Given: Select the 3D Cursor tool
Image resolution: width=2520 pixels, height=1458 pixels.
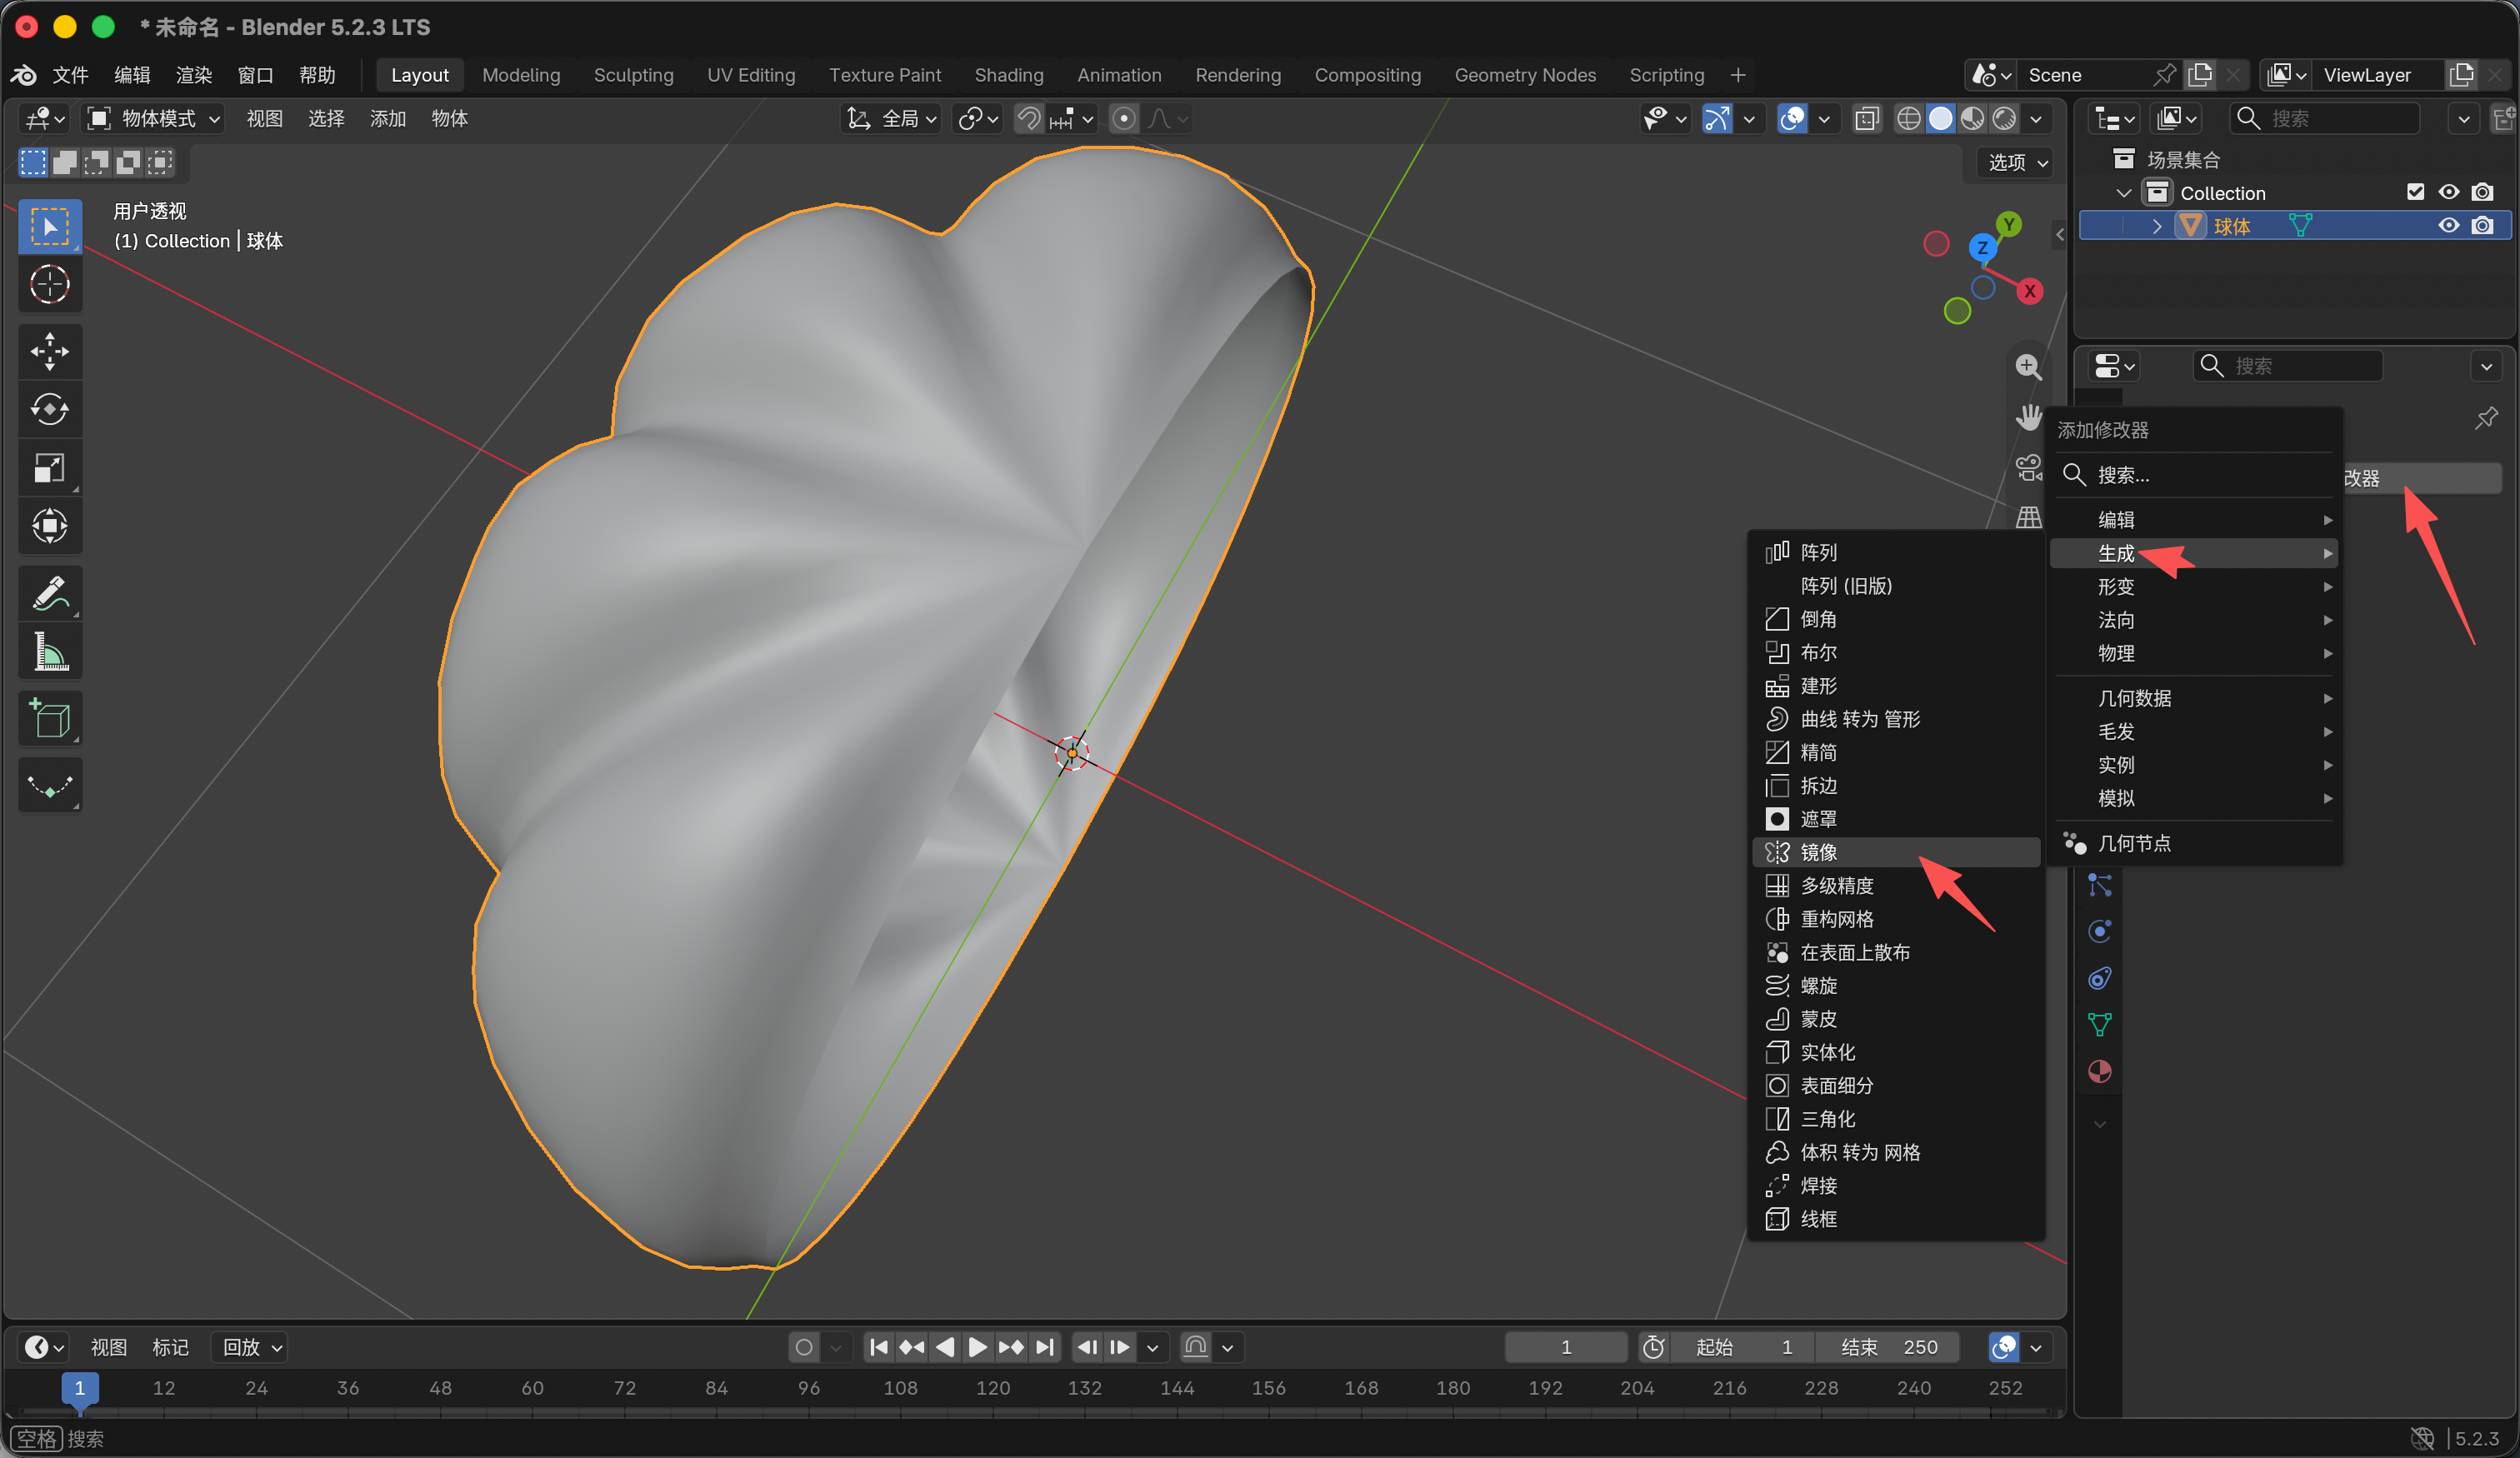Looking at the screenshot, I should 50,284.
